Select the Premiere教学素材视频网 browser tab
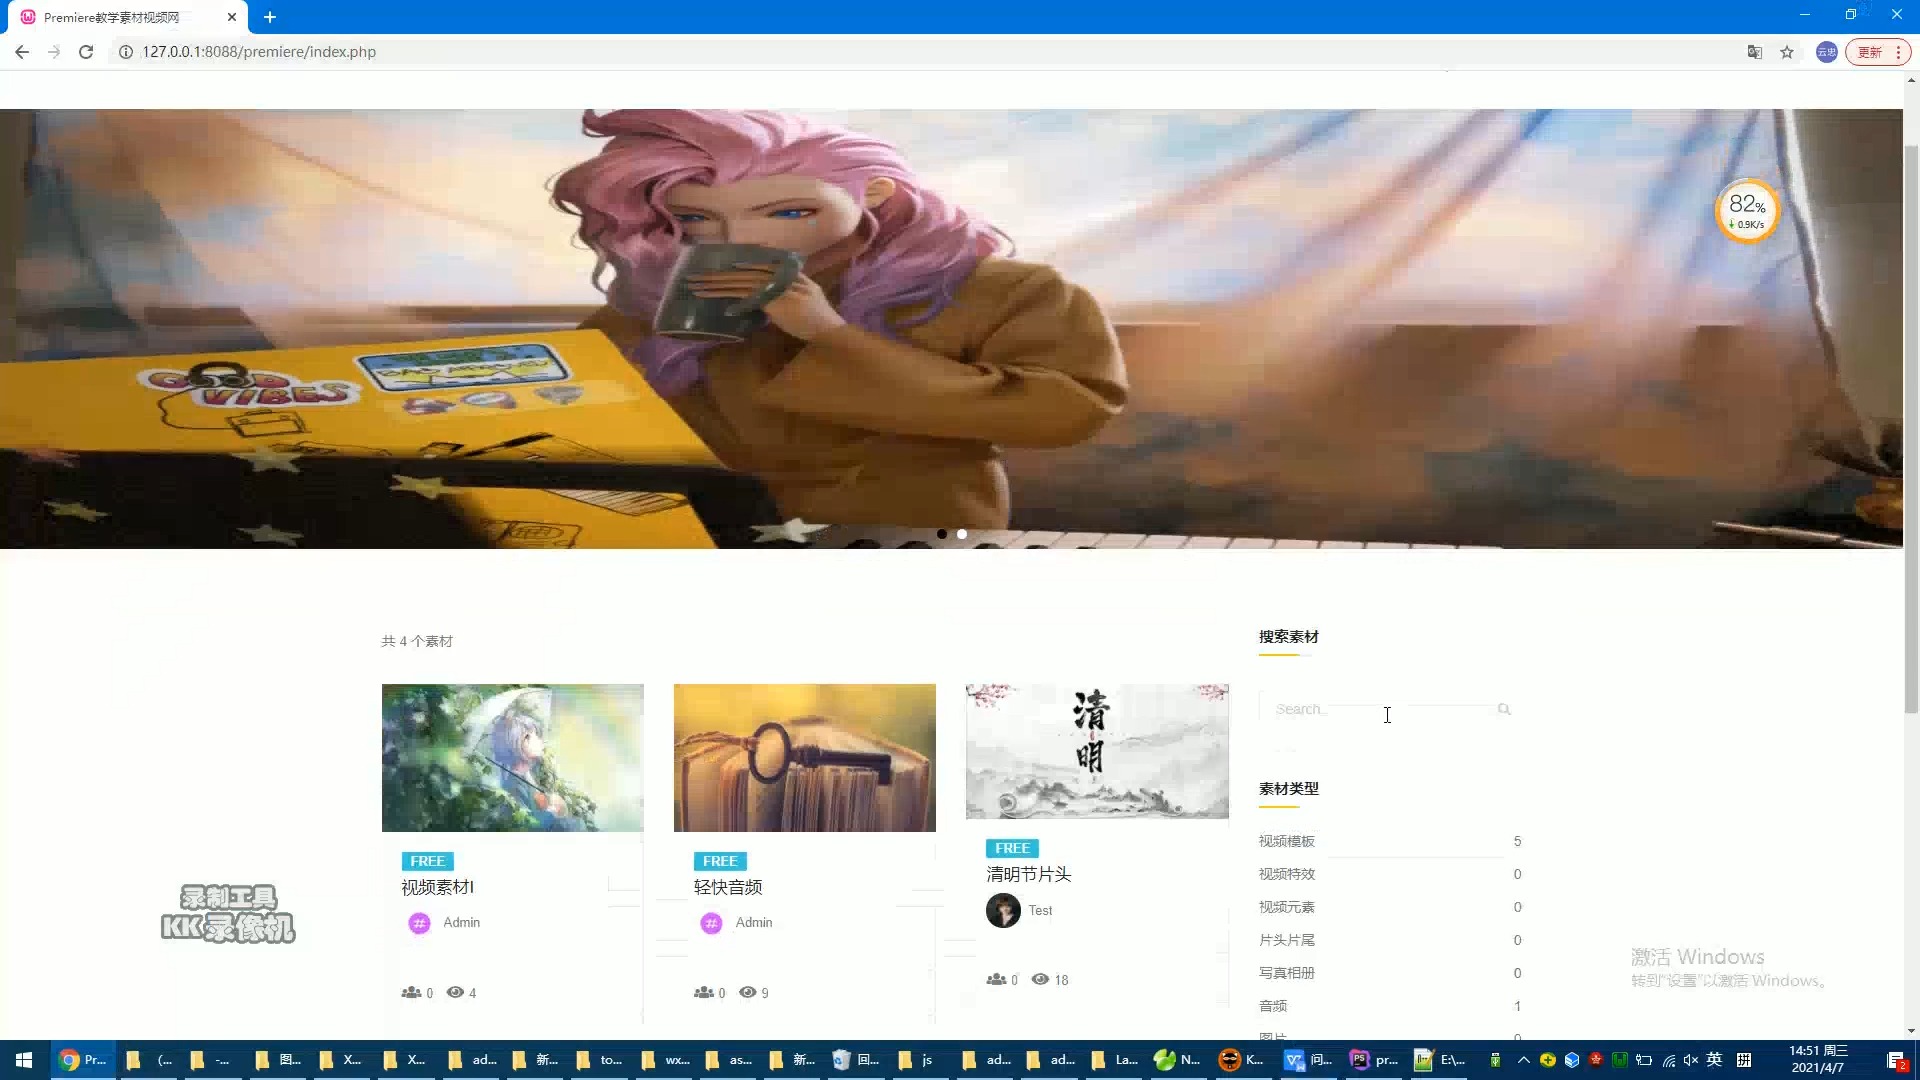The height and width of the screenshot is (1080, 1920). pyautogui.click(x=130, y=17)
